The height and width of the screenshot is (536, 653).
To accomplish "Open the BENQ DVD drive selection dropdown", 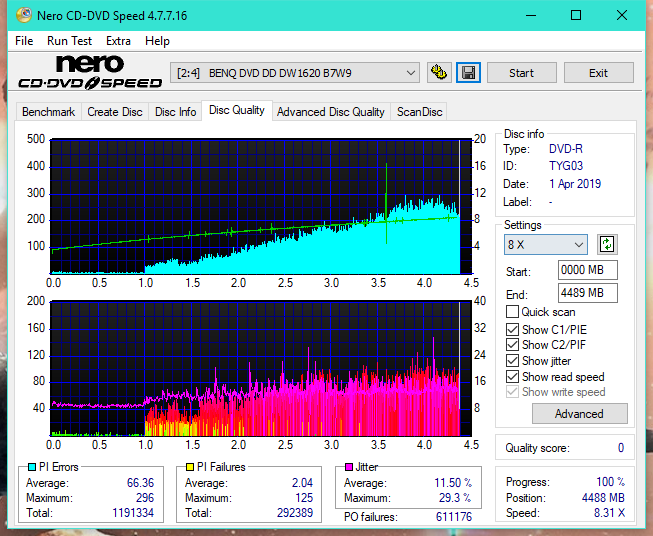I will [x=294, y=73].
